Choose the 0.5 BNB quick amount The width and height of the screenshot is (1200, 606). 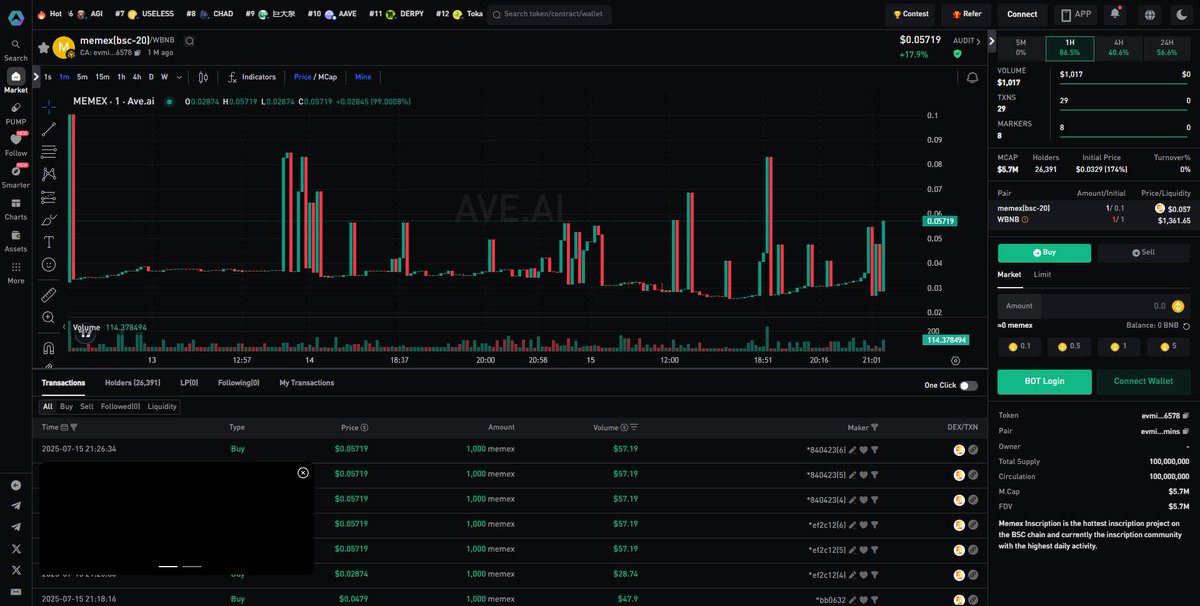[1069, 346]
